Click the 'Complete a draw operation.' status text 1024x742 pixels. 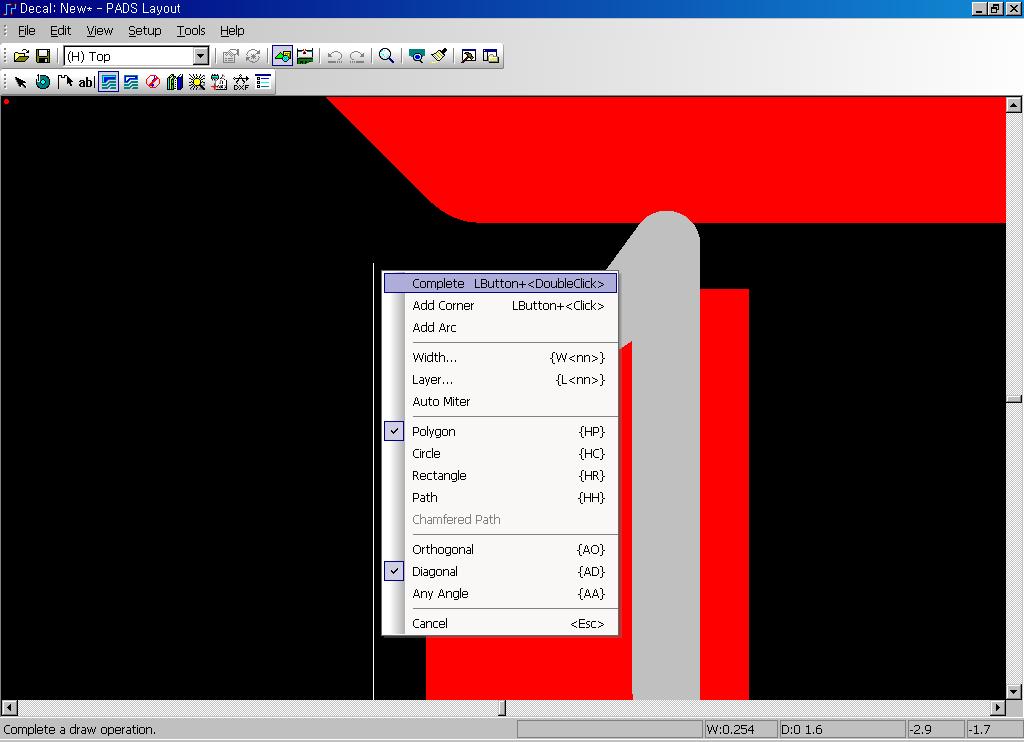(x=80, y=730)
